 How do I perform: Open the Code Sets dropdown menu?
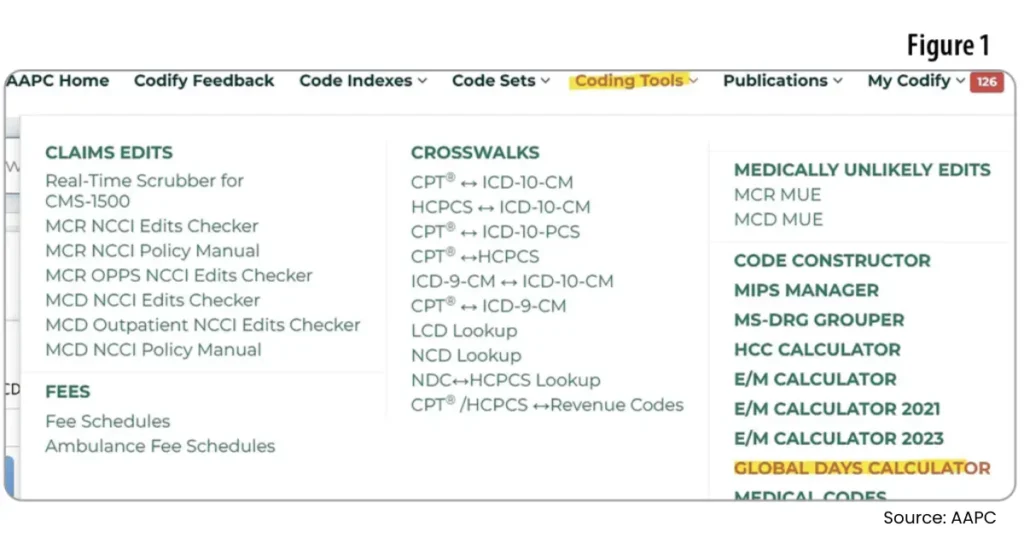coord(500,81)
